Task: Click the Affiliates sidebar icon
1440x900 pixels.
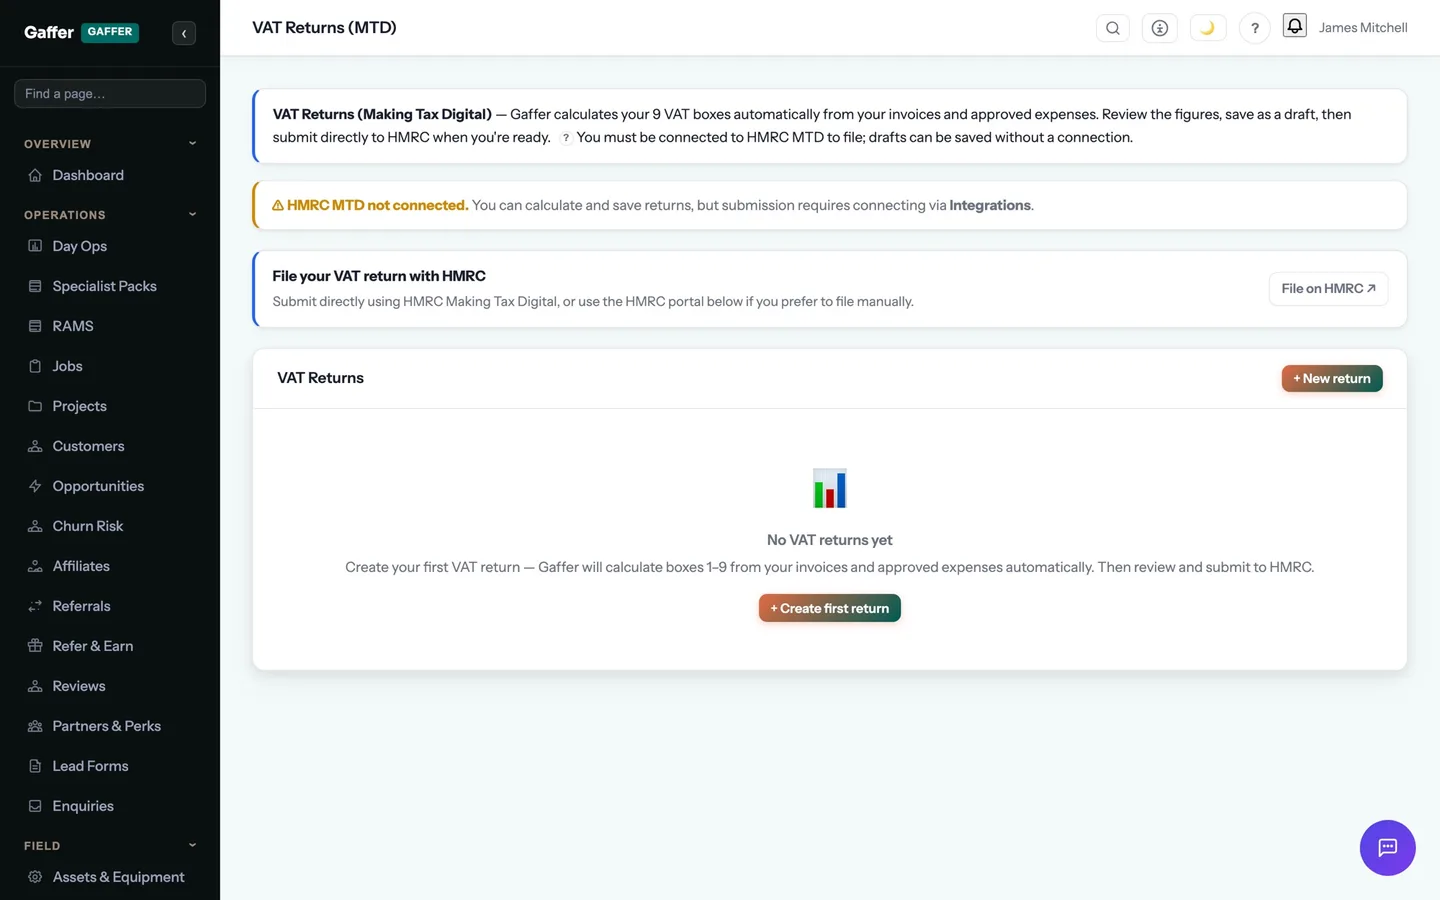Action: click(35, 566)
